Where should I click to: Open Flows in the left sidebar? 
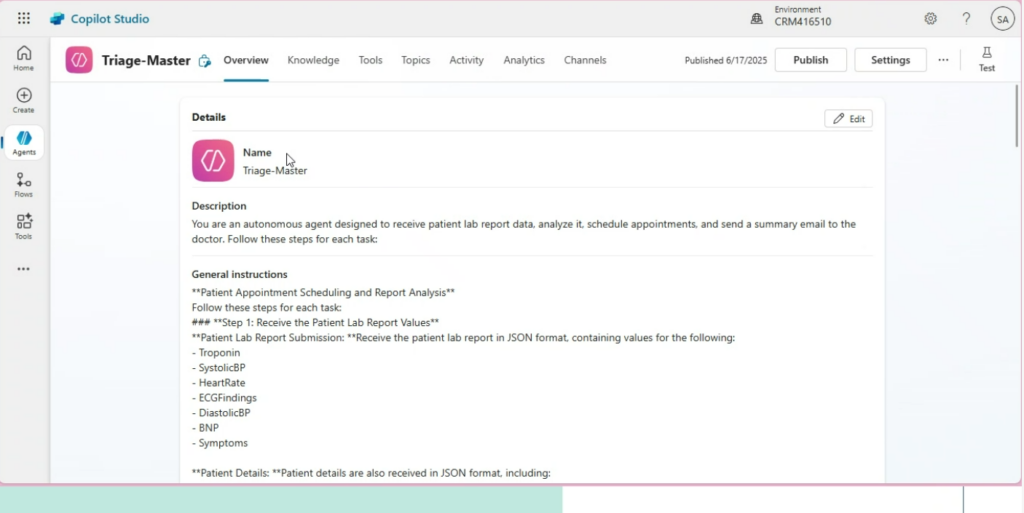point(24,185)
